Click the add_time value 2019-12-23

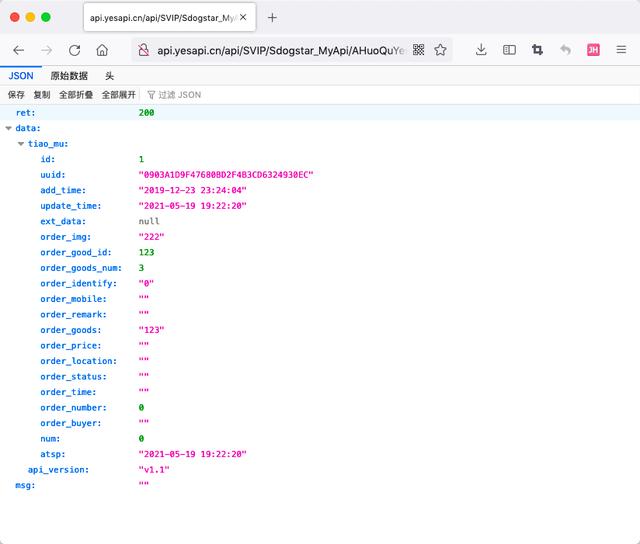coord(192,190)
